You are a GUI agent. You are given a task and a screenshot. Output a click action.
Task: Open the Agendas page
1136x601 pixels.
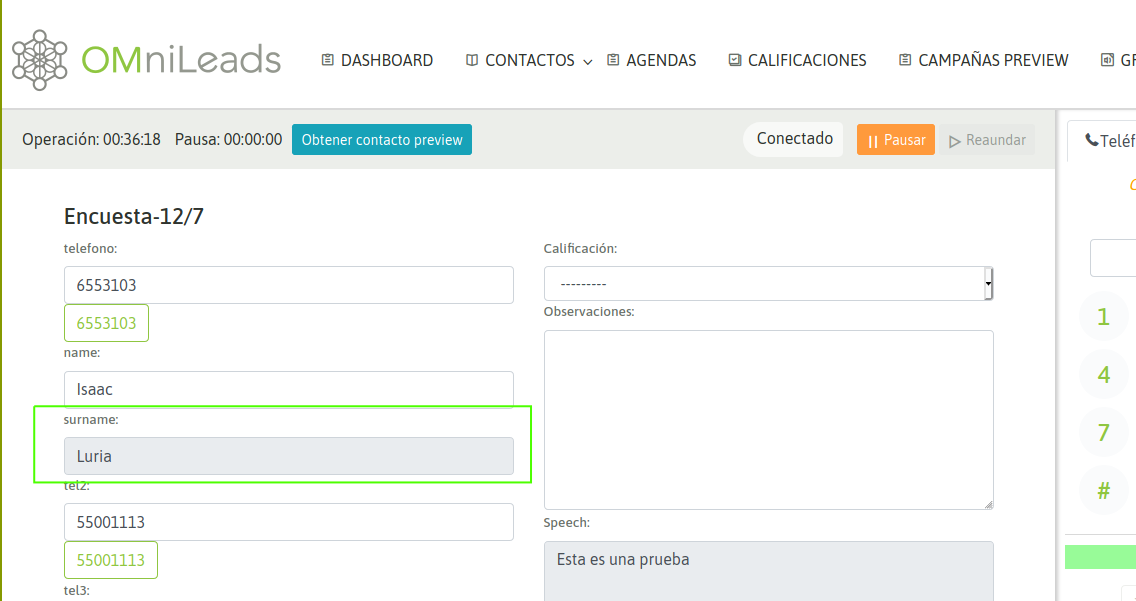(x=651, y=60)
